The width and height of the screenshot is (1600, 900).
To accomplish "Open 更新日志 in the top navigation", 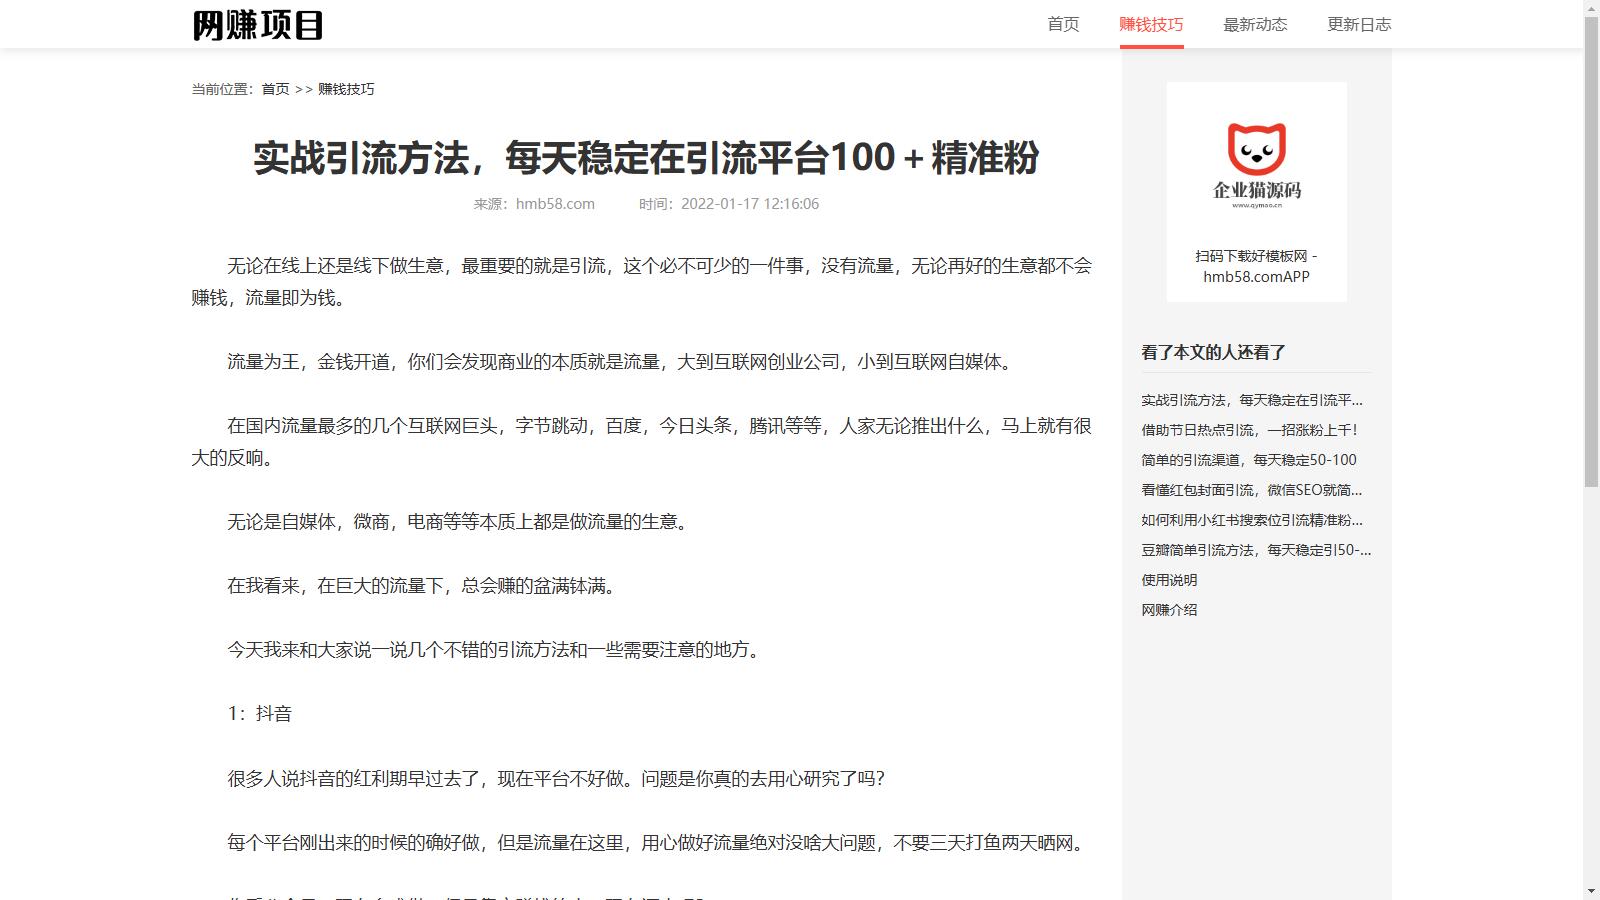I will pyautogui.click(x=1359, y=25).
